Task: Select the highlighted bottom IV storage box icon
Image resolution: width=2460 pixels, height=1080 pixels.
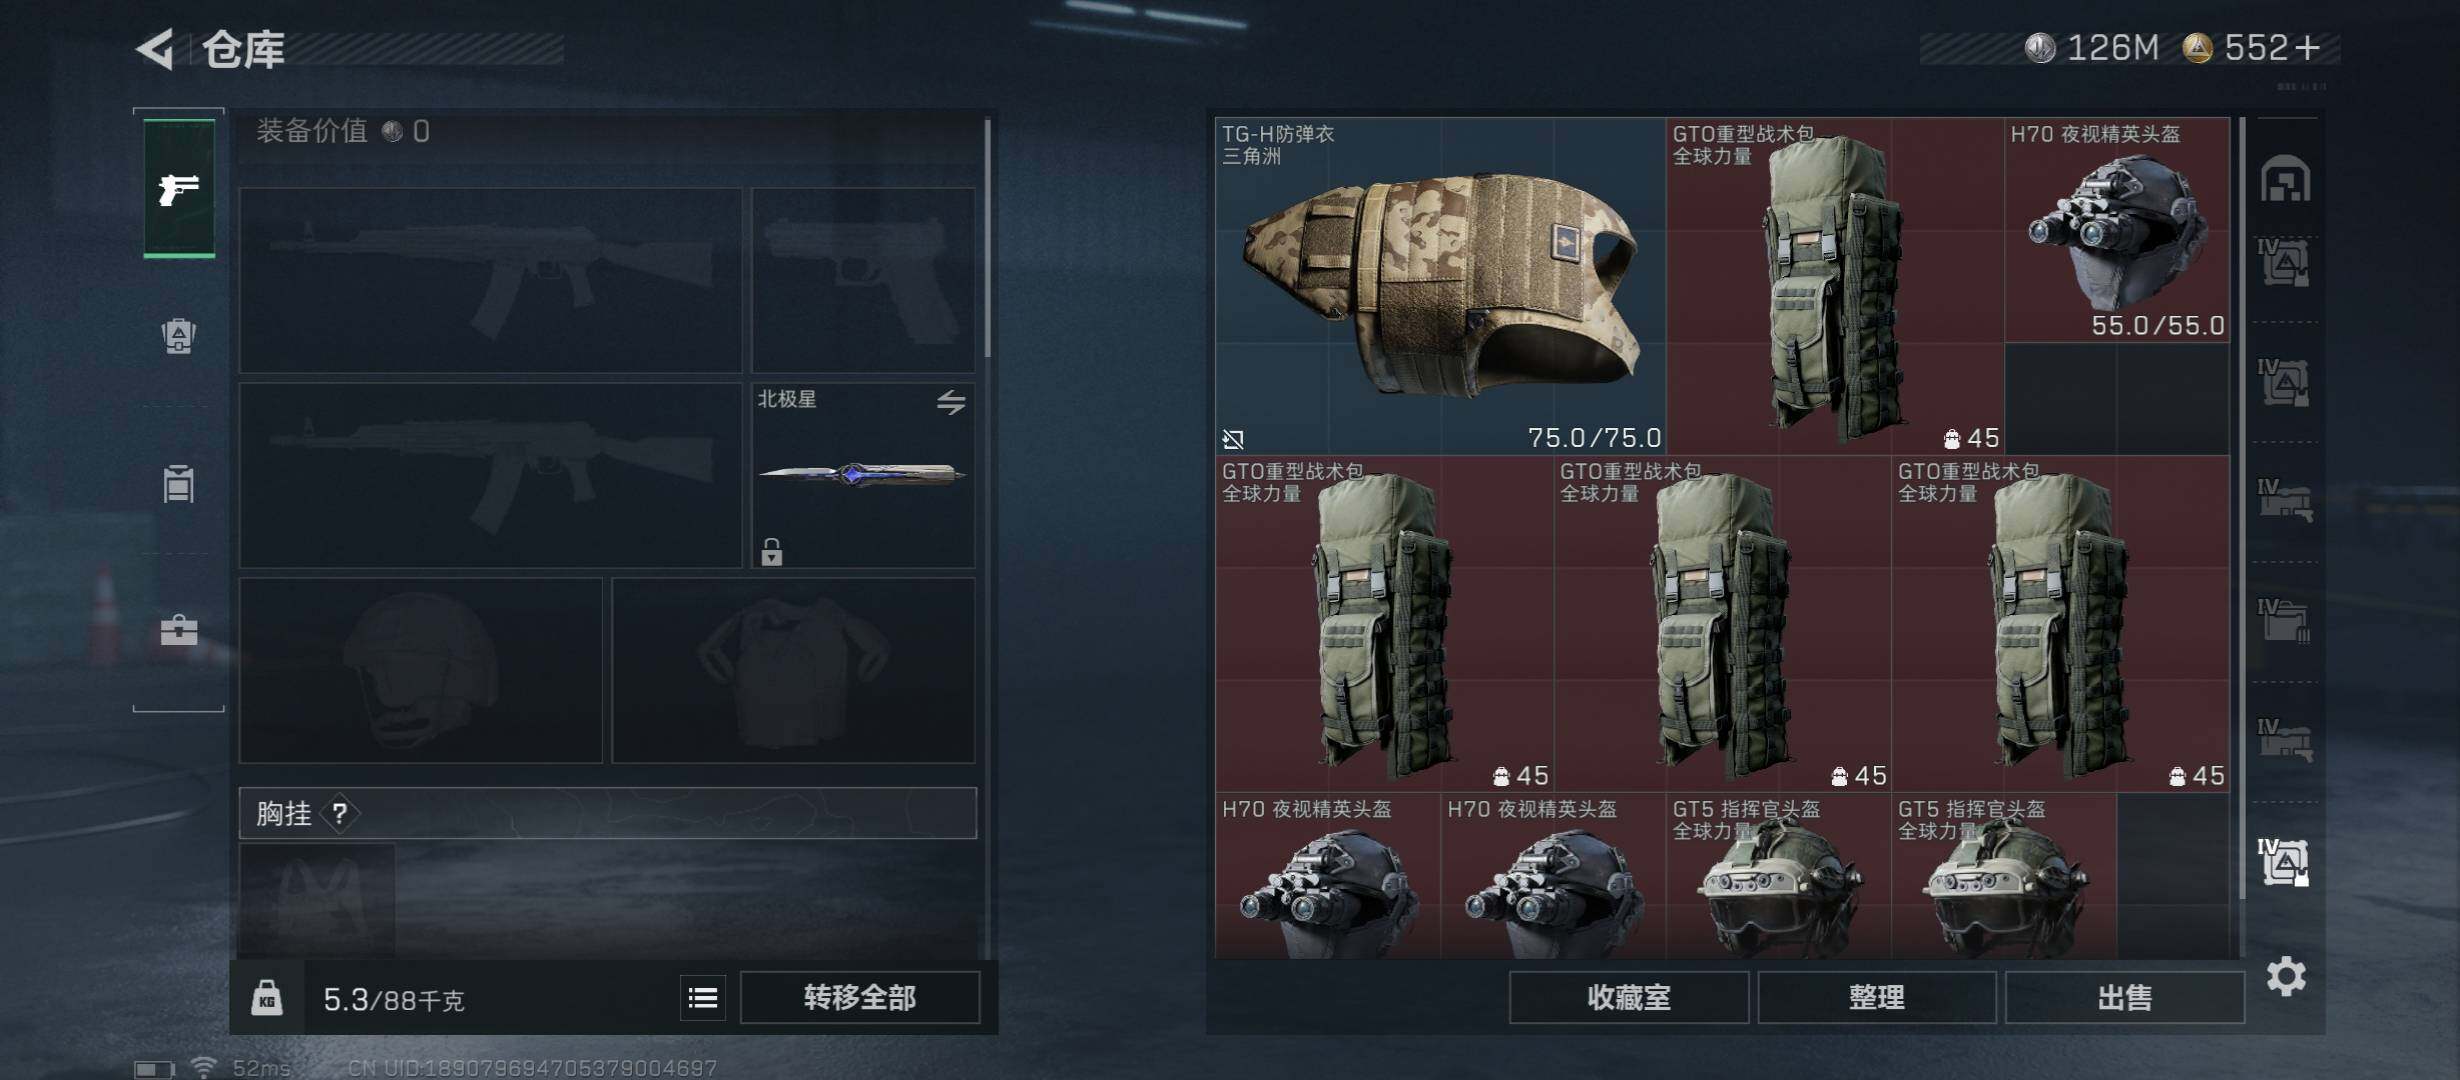Action: [2284, 861]
